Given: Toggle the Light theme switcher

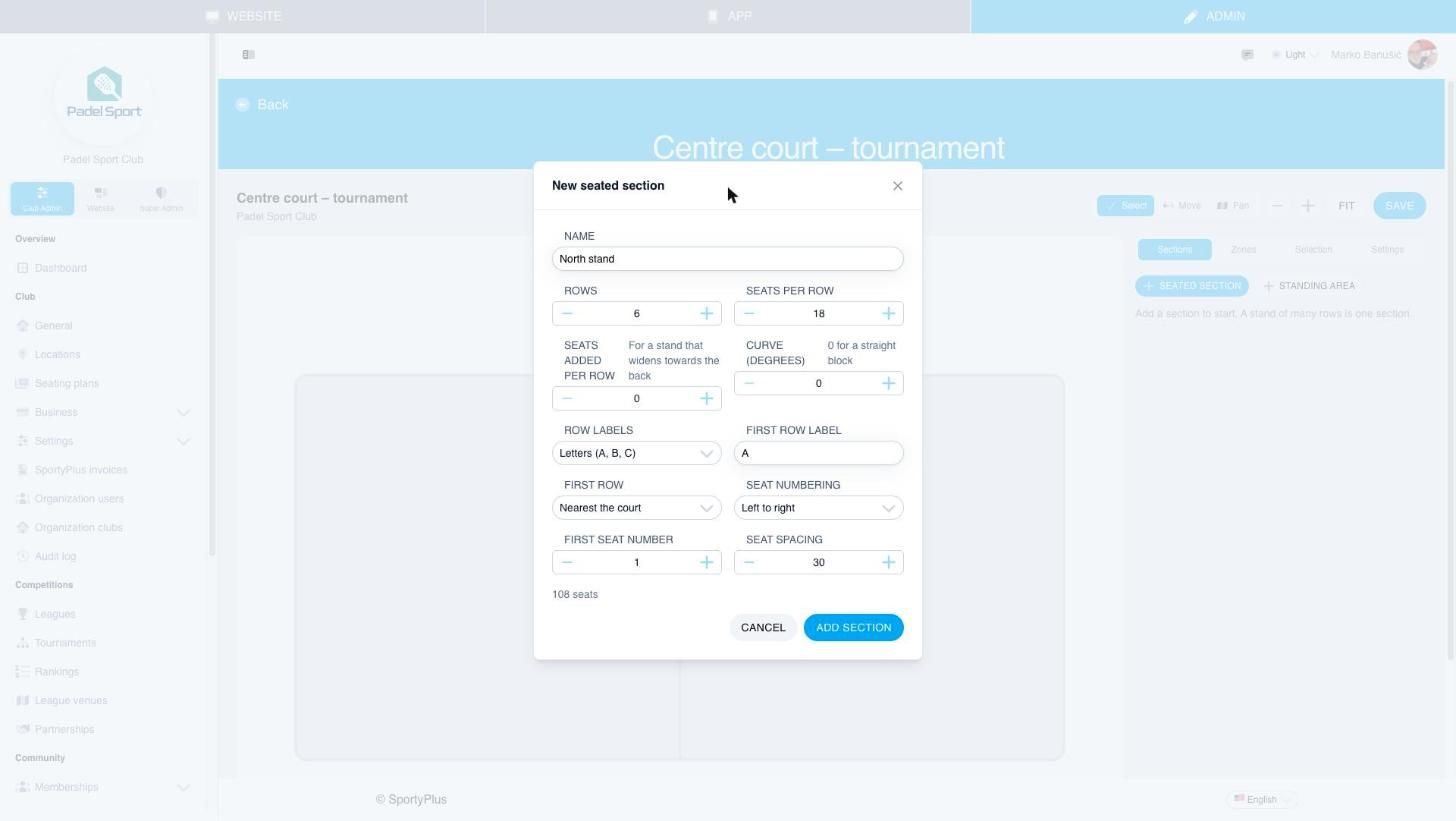Looking at the screenshot, I should 1295,55.
